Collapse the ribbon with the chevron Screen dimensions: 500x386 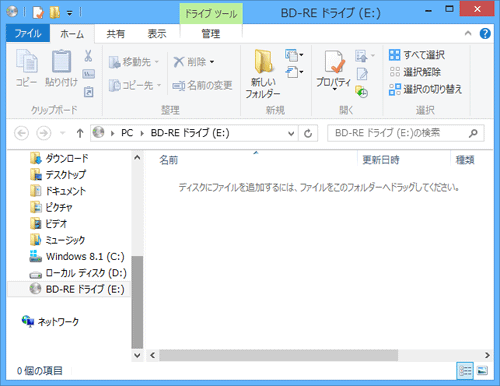click(468, 33)
